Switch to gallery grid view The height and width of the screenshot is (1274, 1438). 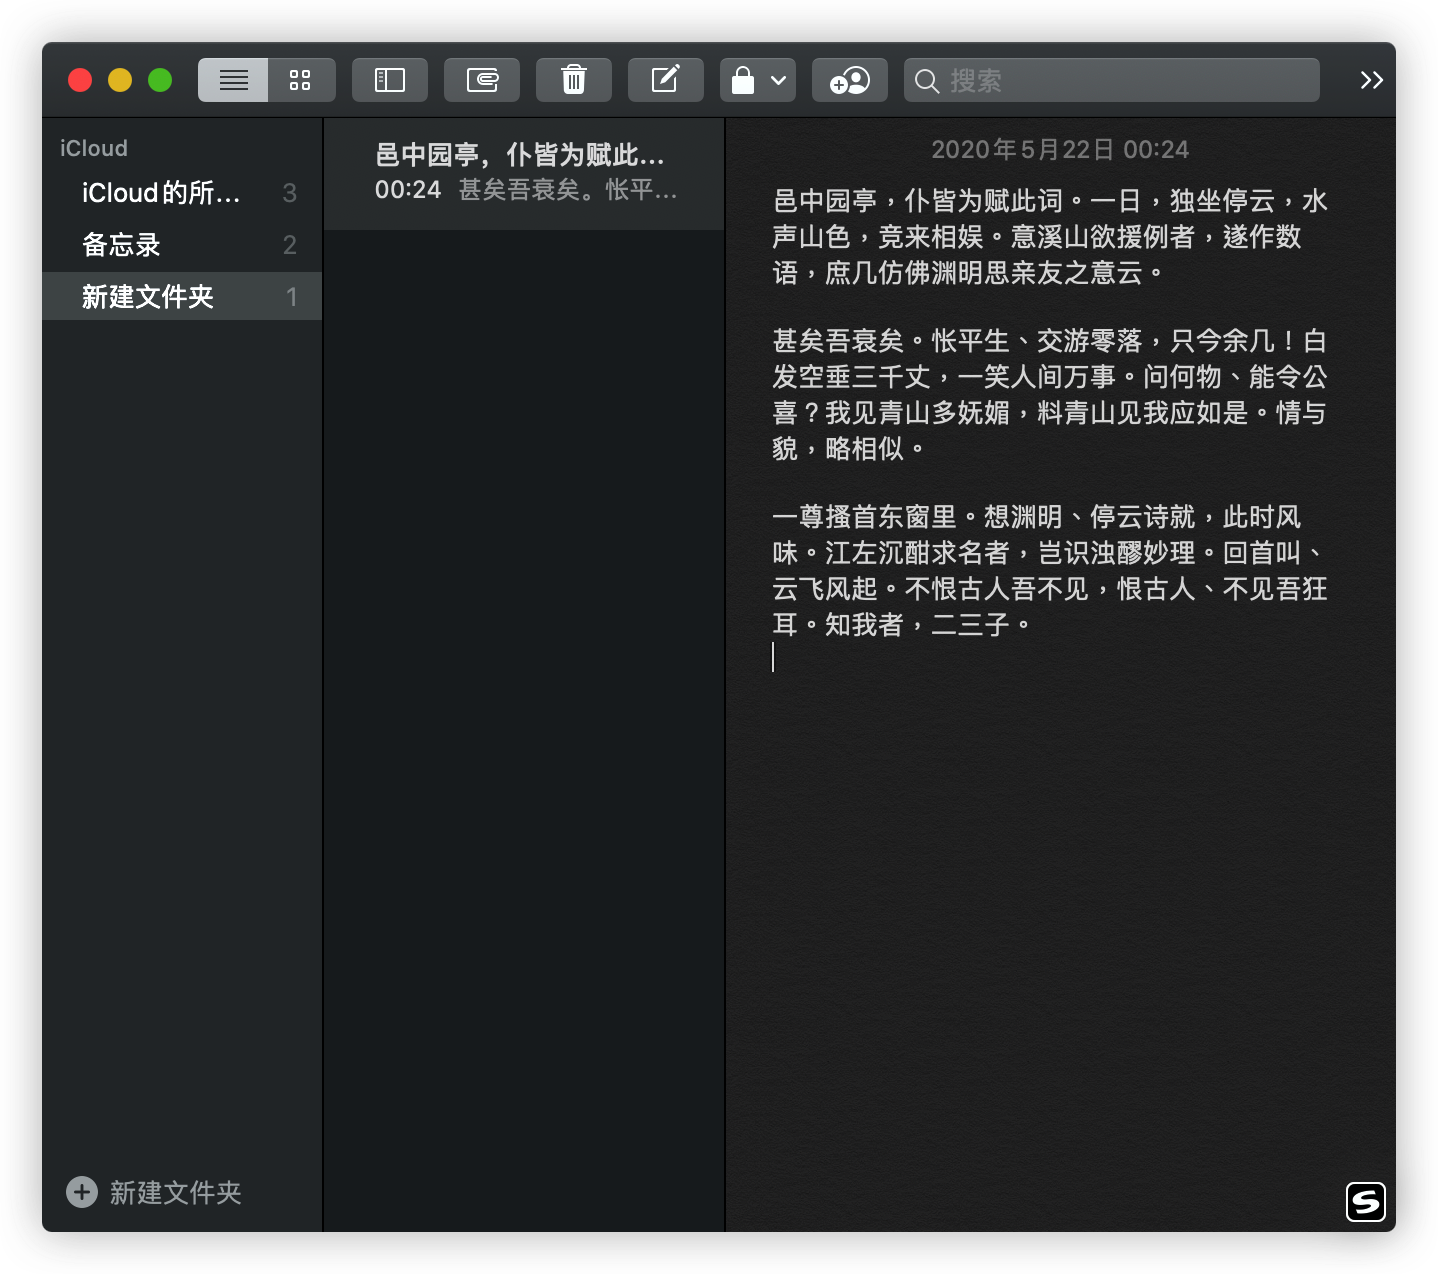tap(300, 80)
